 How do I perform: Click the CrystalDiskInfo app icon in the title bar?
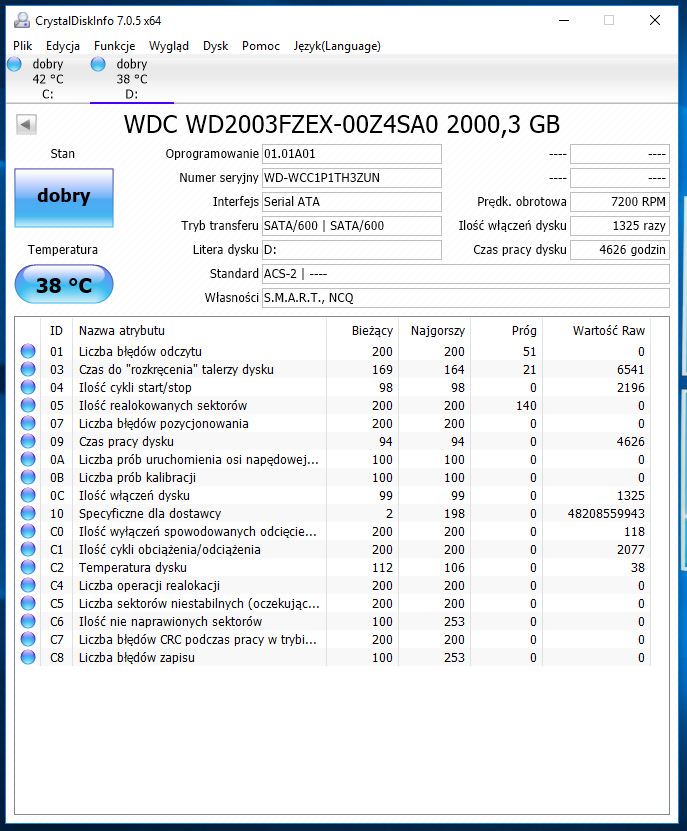coord(22,20)
